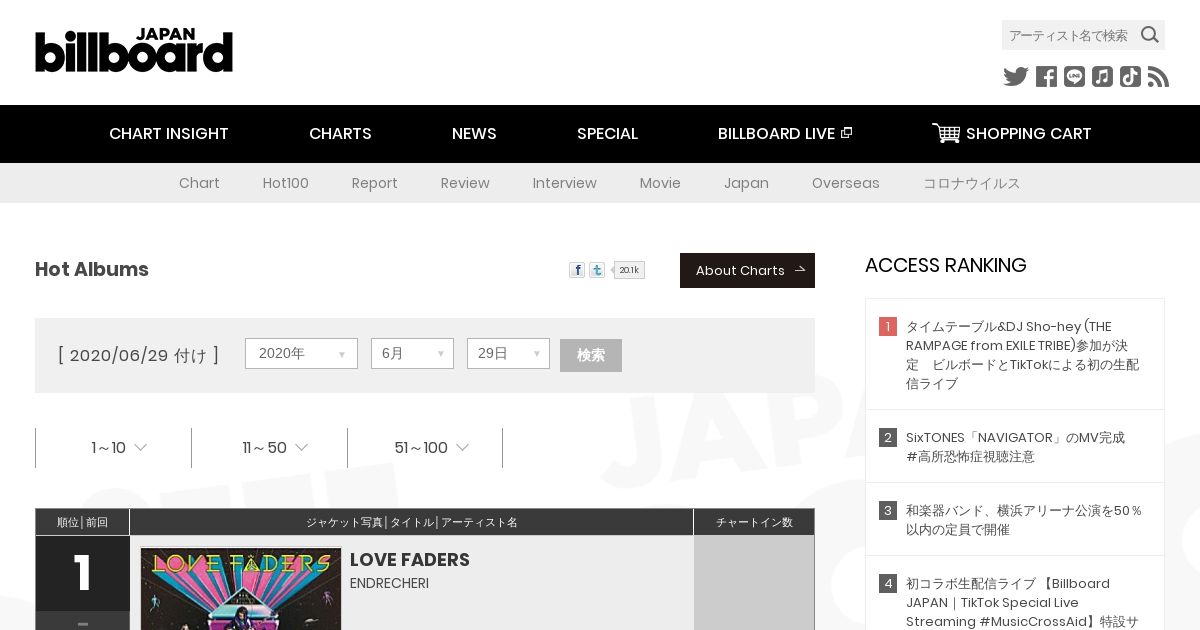Open the LOVE FADERS album title
This screenshot has height=630, width=1200.
410,560
